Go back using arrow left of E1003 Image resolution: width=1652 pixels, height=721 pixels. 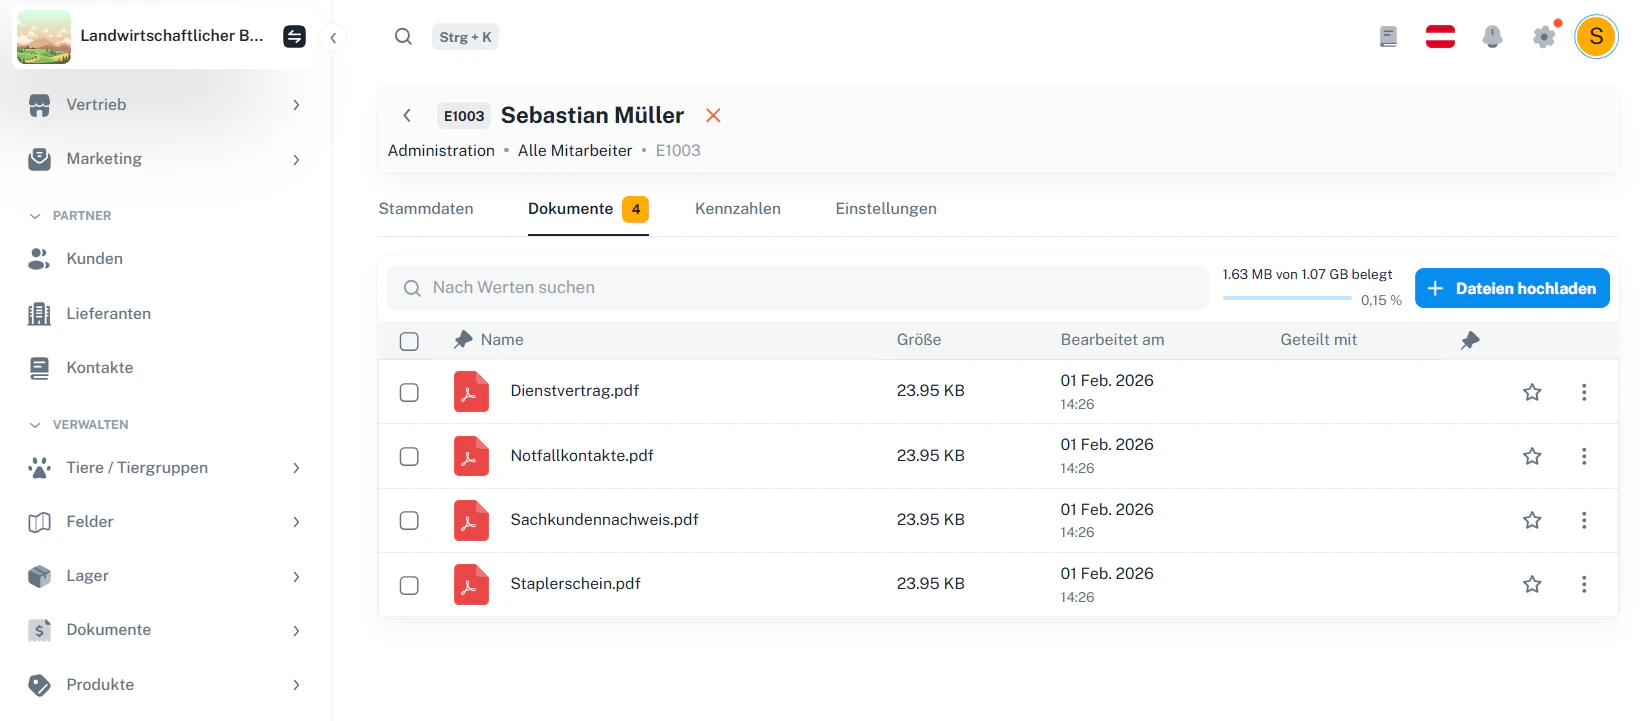[x=407, y=115]
